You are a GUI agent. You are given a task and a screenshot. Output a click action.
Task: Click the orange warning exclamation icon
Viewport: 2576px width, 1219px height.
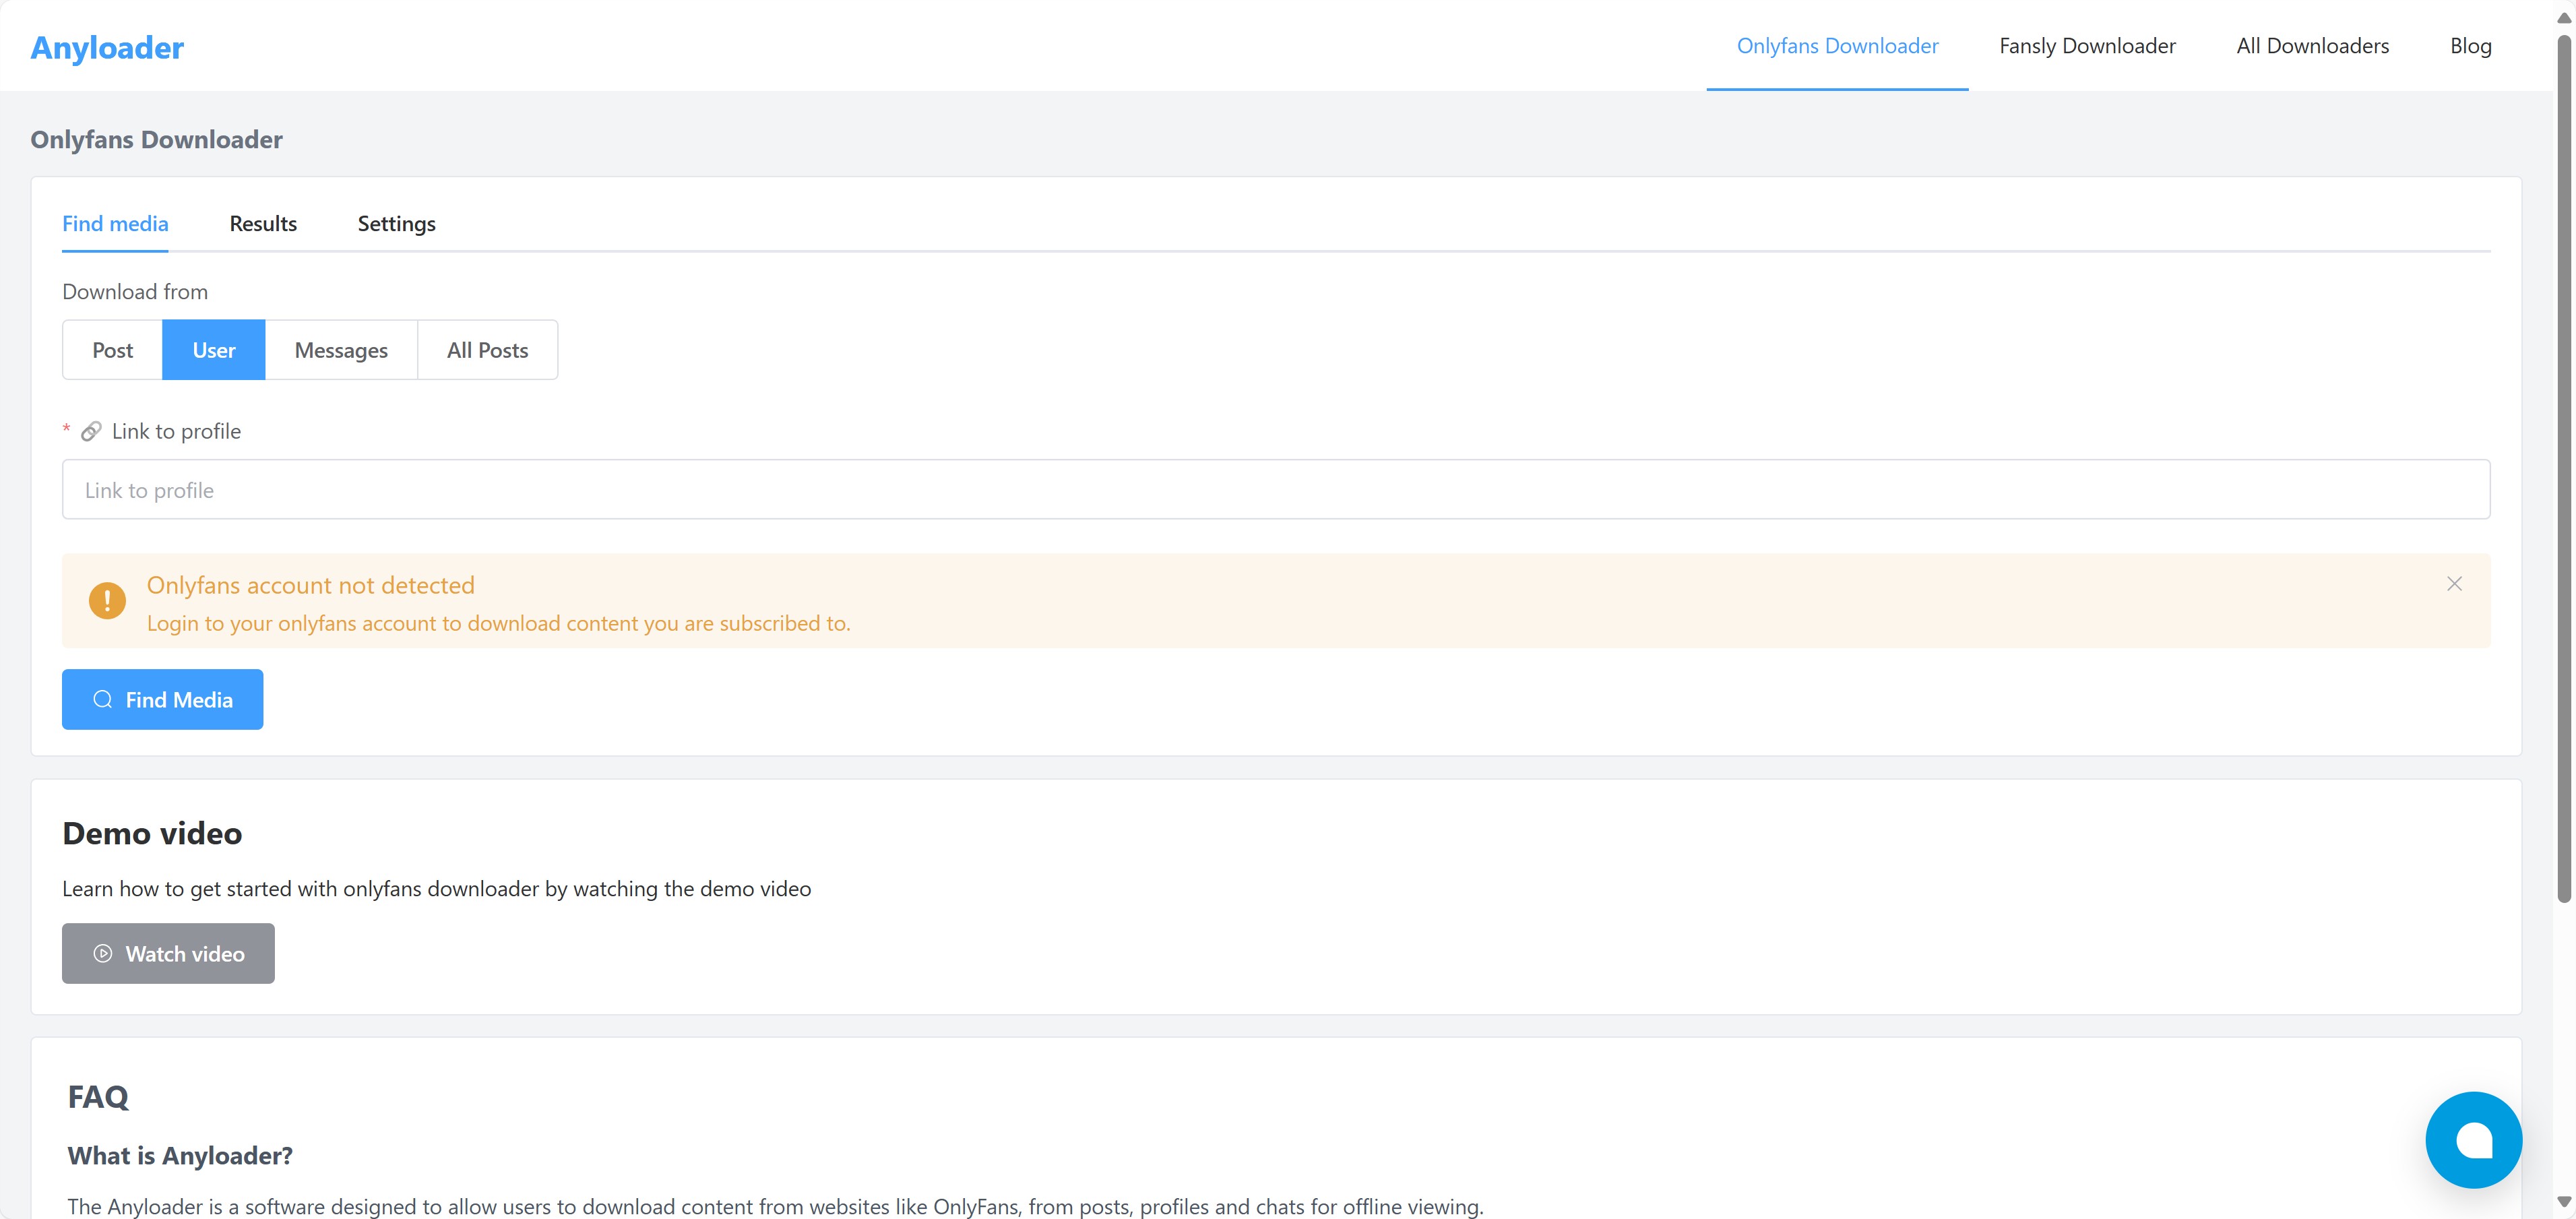click(107, 601)
